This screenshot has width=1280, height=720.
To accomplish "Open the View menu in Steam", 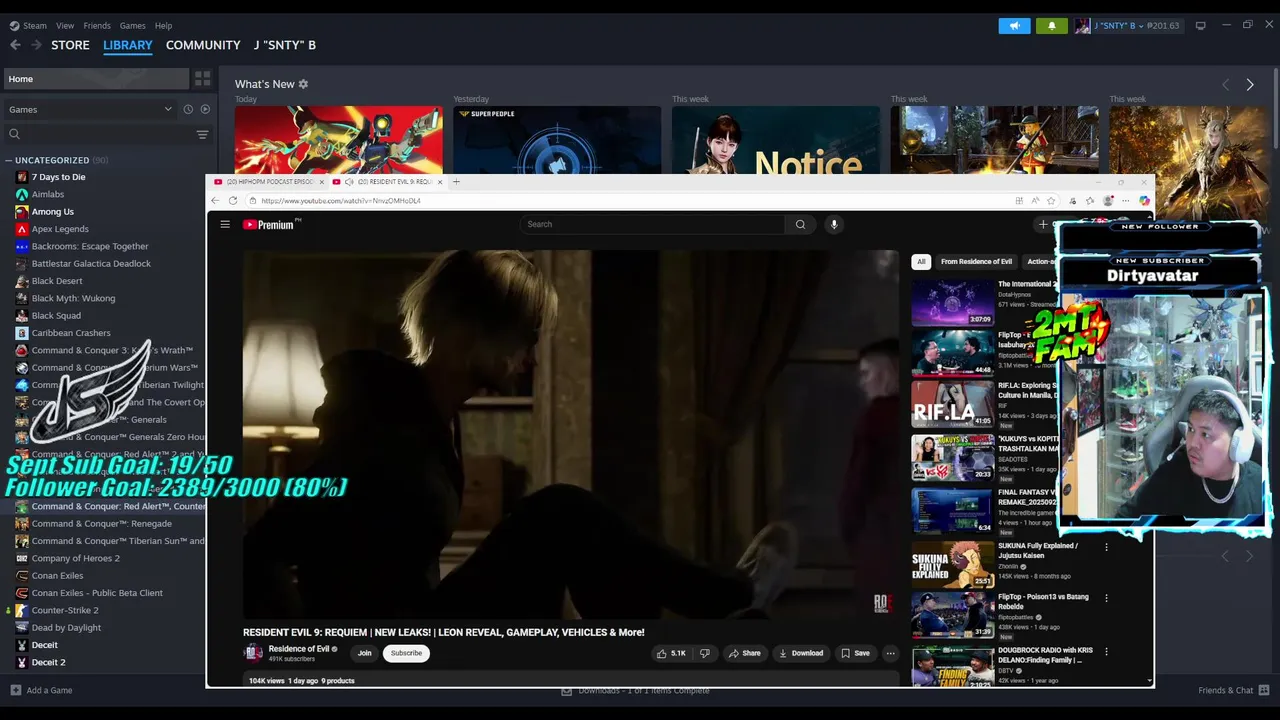I will (65, 26).
